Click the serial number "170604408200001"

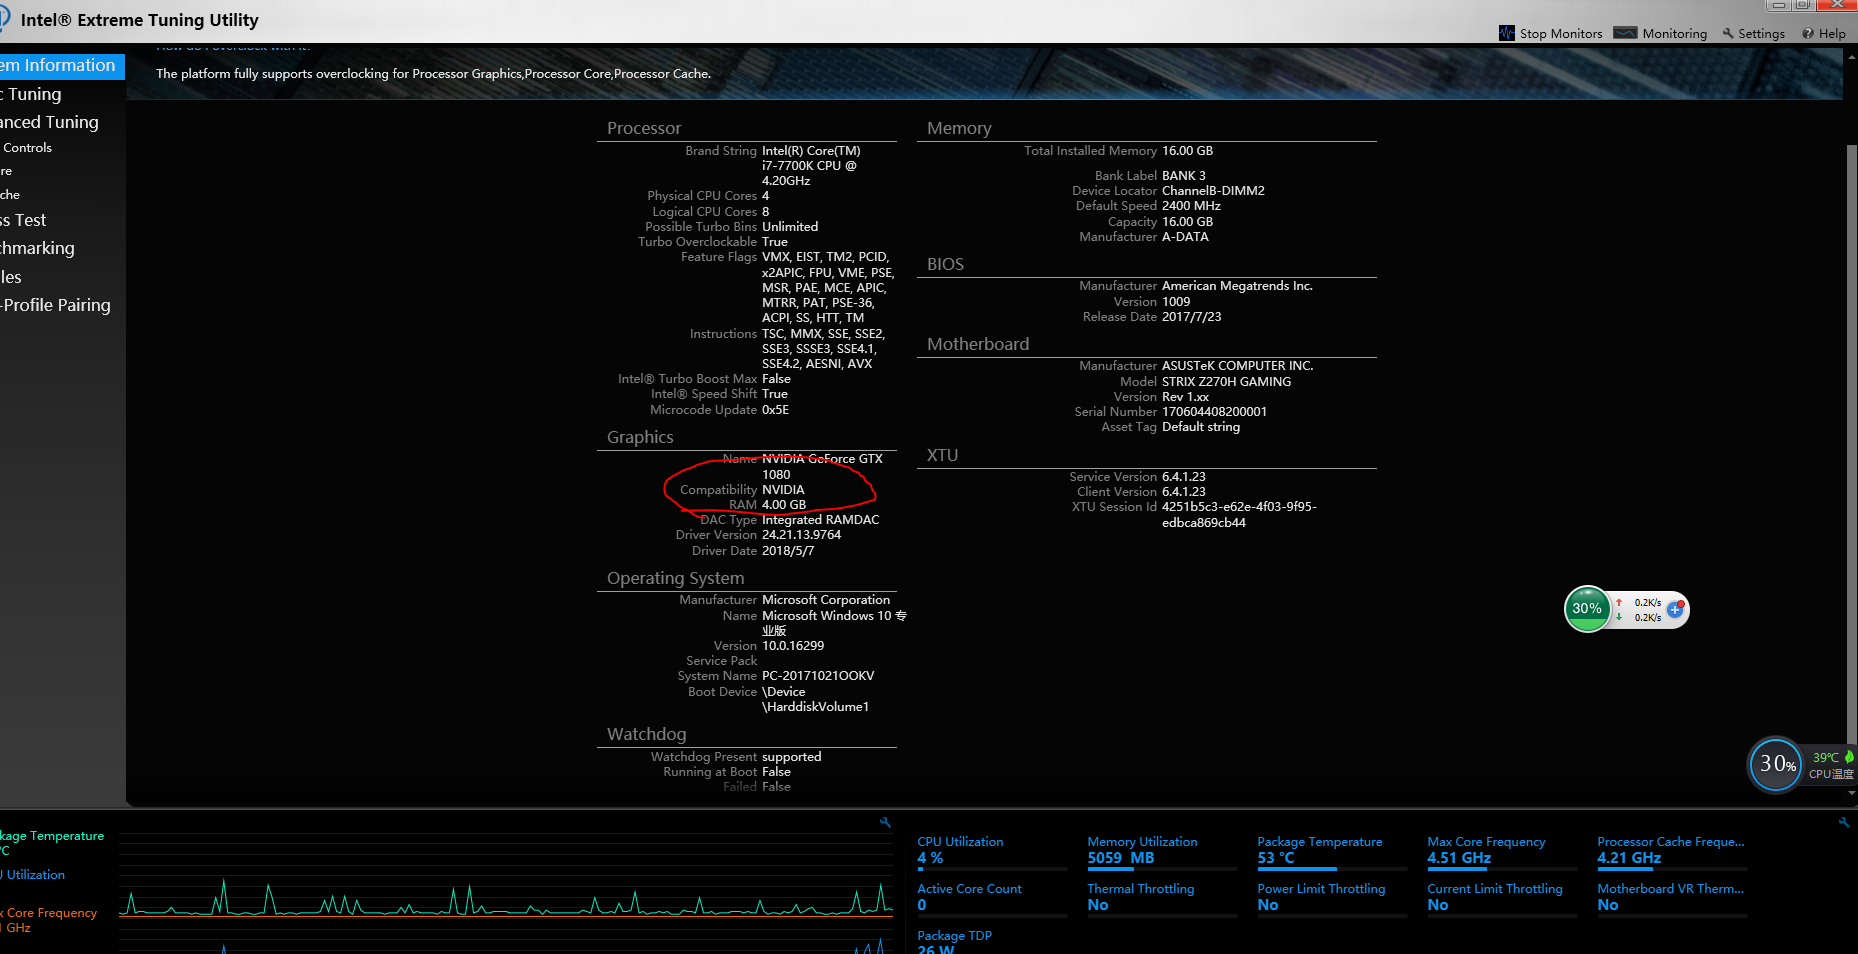1214,412
